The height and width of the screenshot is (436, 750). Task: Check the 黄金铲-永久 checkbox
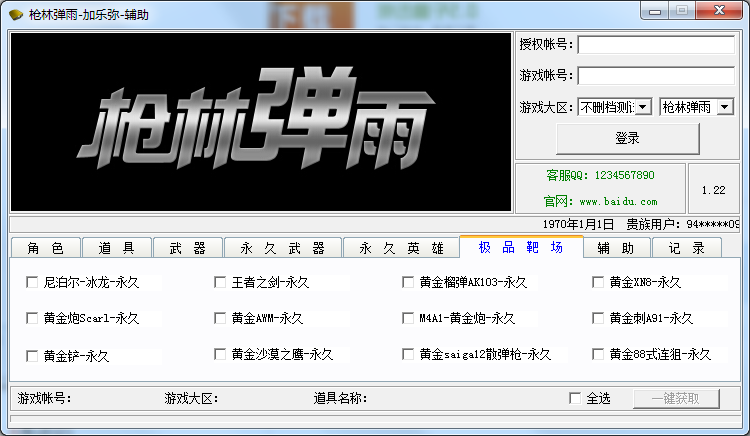click(32, 356)
